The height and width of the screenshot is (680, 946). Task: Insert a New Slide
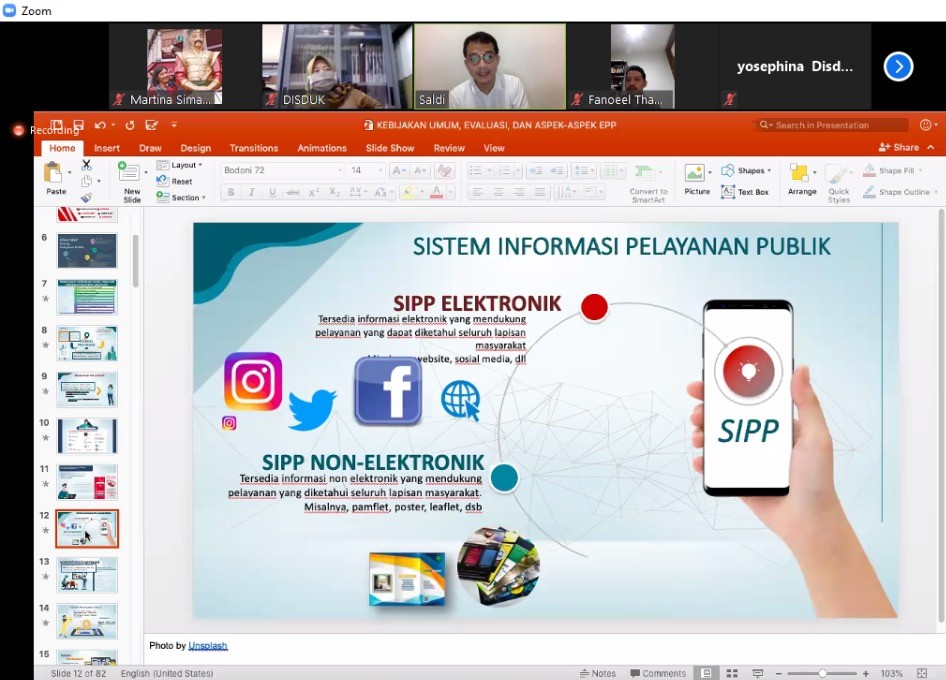pyautogui.click(x=130, y=182)
